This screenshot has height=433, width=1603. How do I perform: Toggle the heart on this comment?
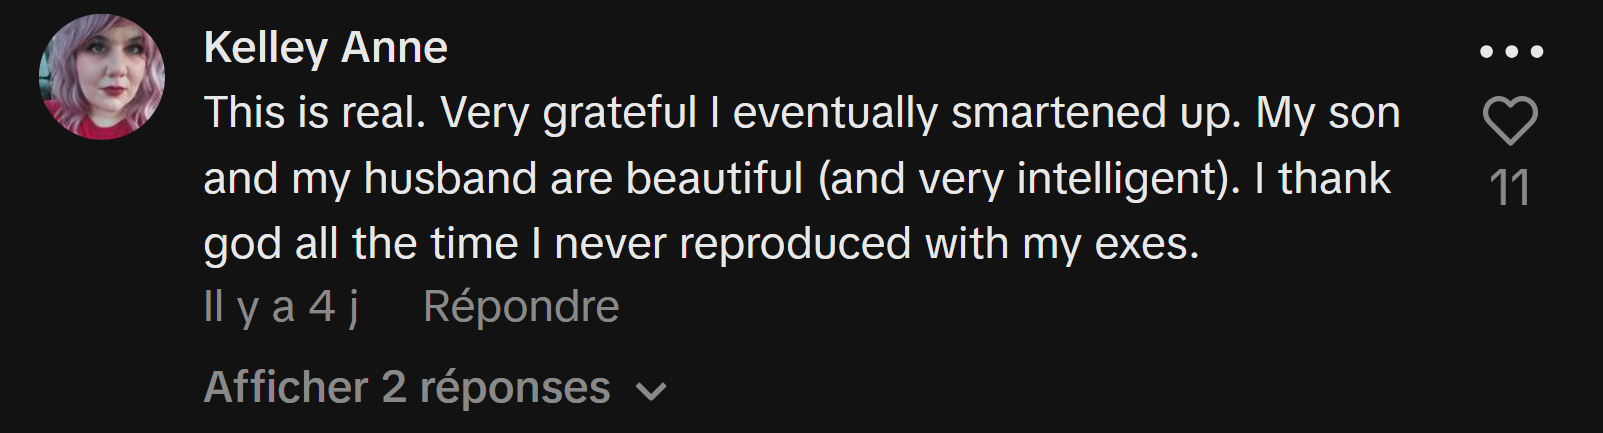coord(1509,121)
